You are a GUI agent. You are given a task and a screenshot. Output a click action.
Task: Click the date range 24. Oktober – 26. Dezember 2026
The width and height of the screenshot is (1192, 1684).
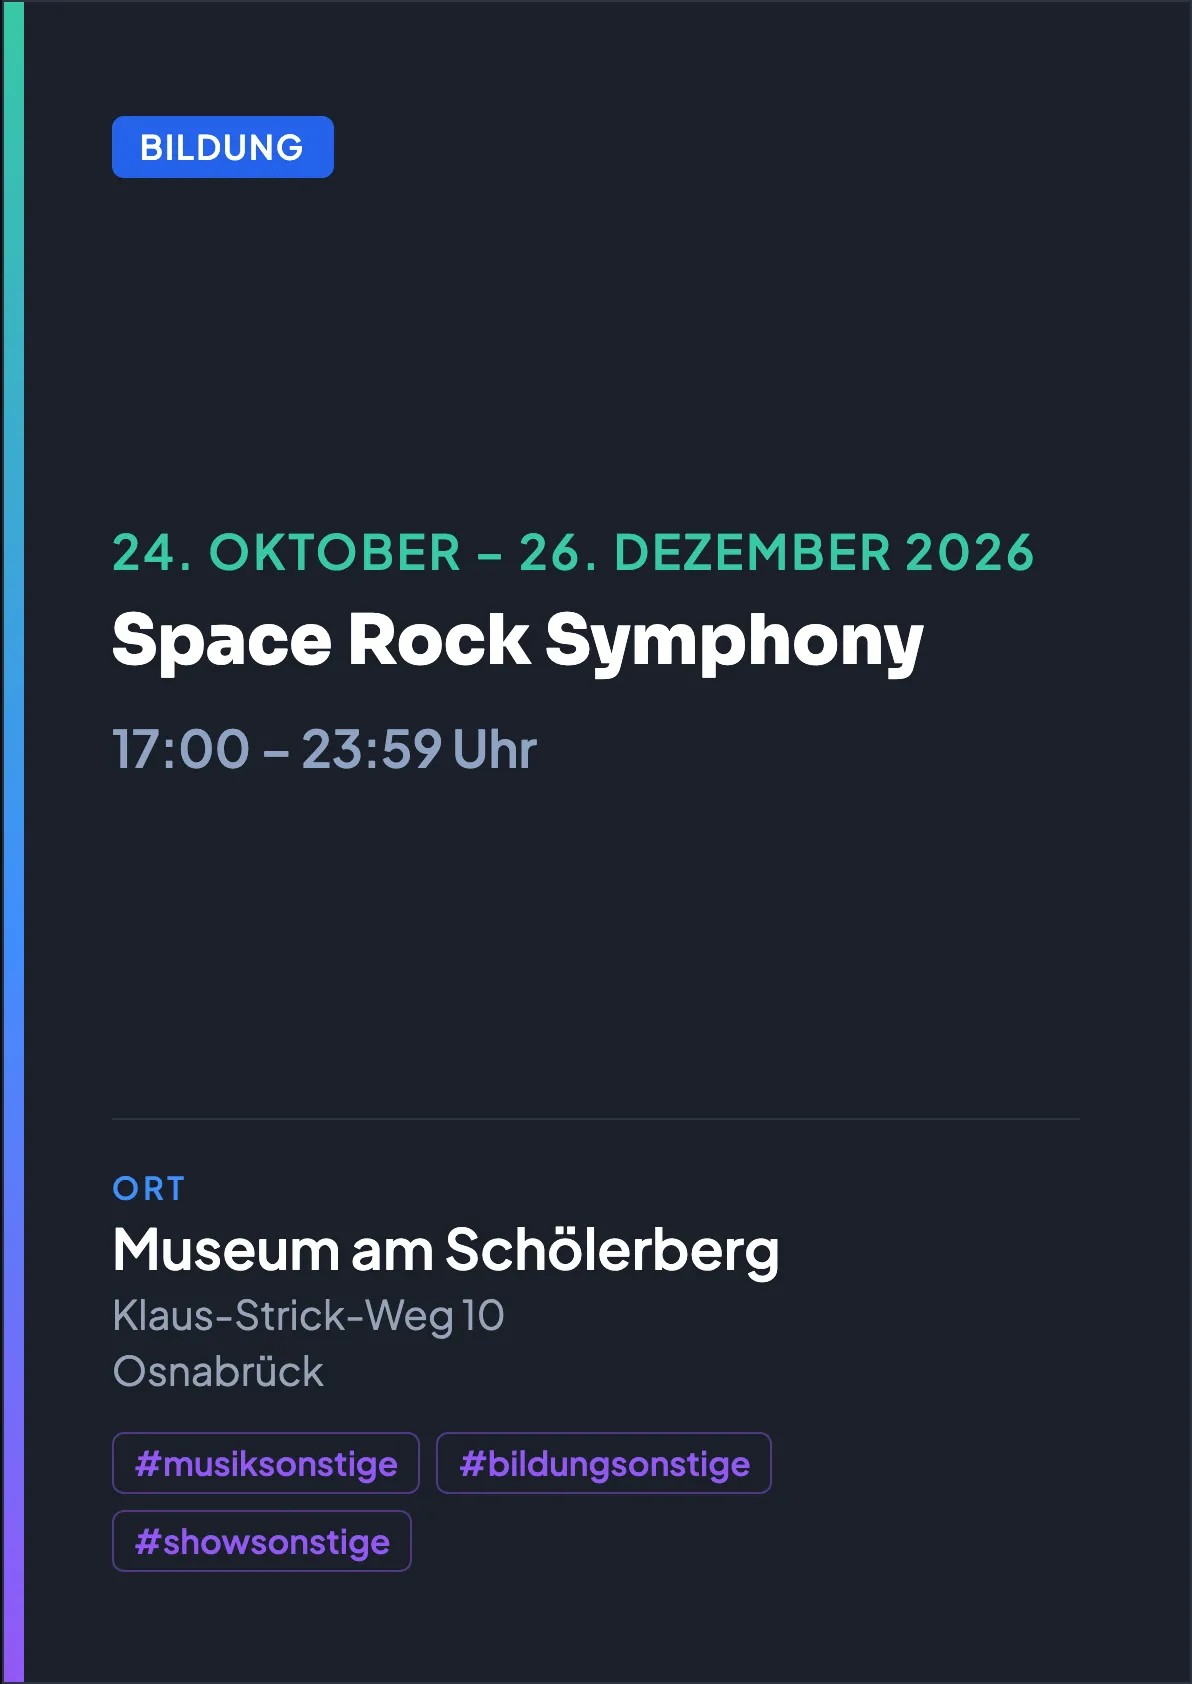(x=573, y=553)
